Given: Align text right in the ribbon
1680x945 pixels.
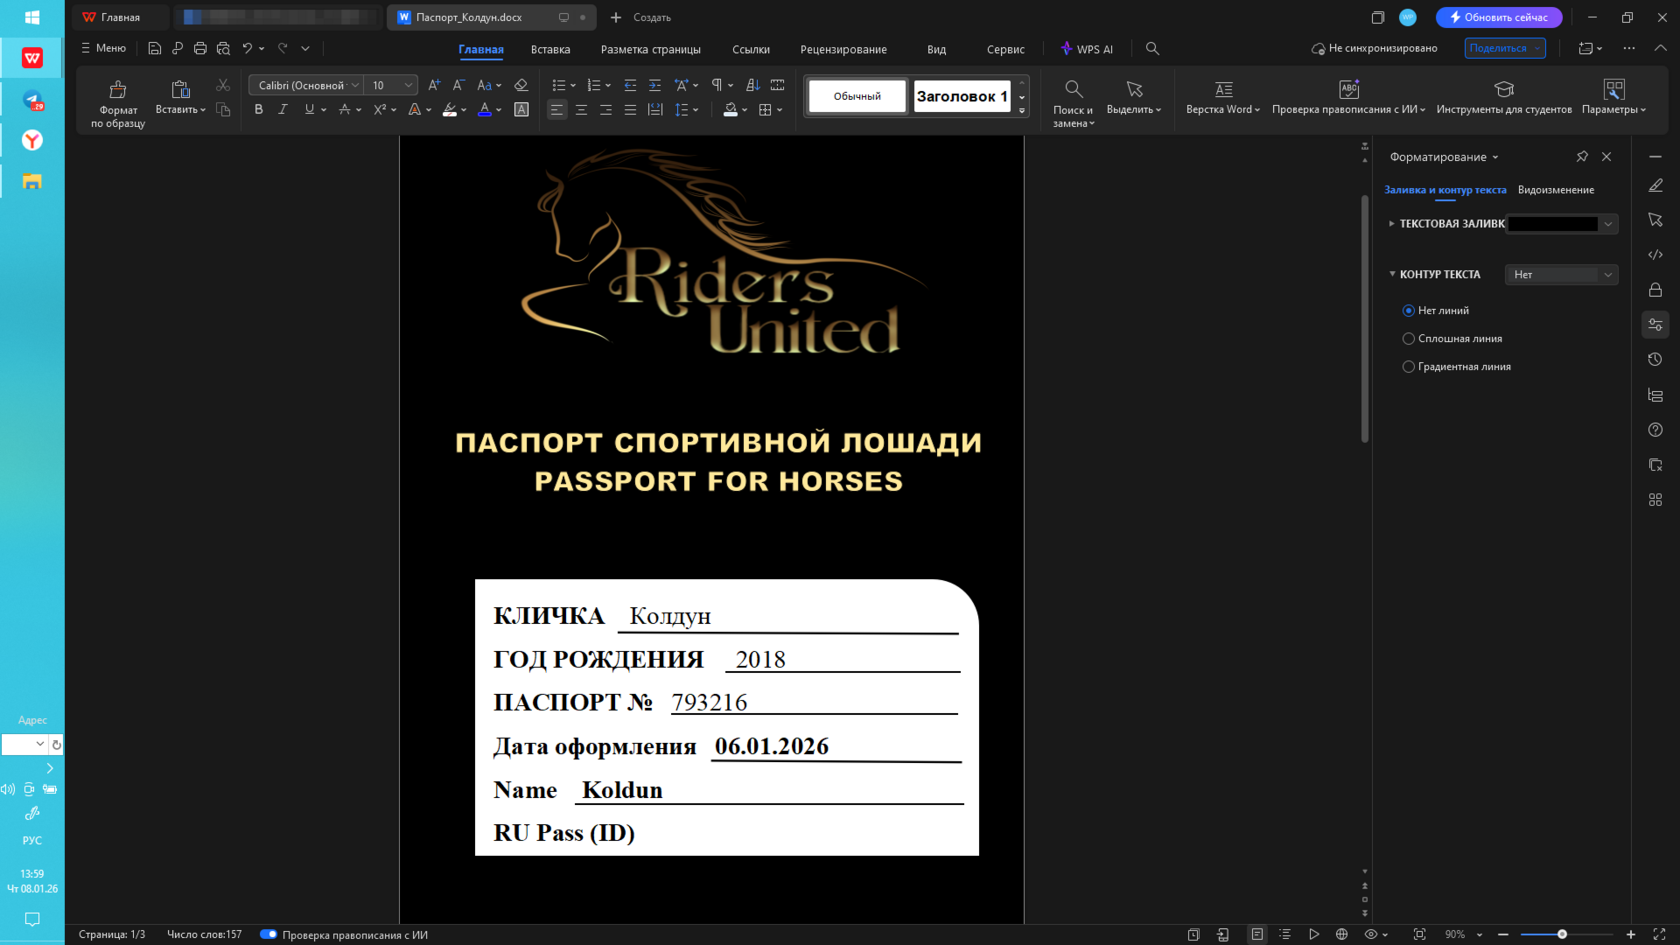Looking at the screenshot, I should (x=606, y=110).
